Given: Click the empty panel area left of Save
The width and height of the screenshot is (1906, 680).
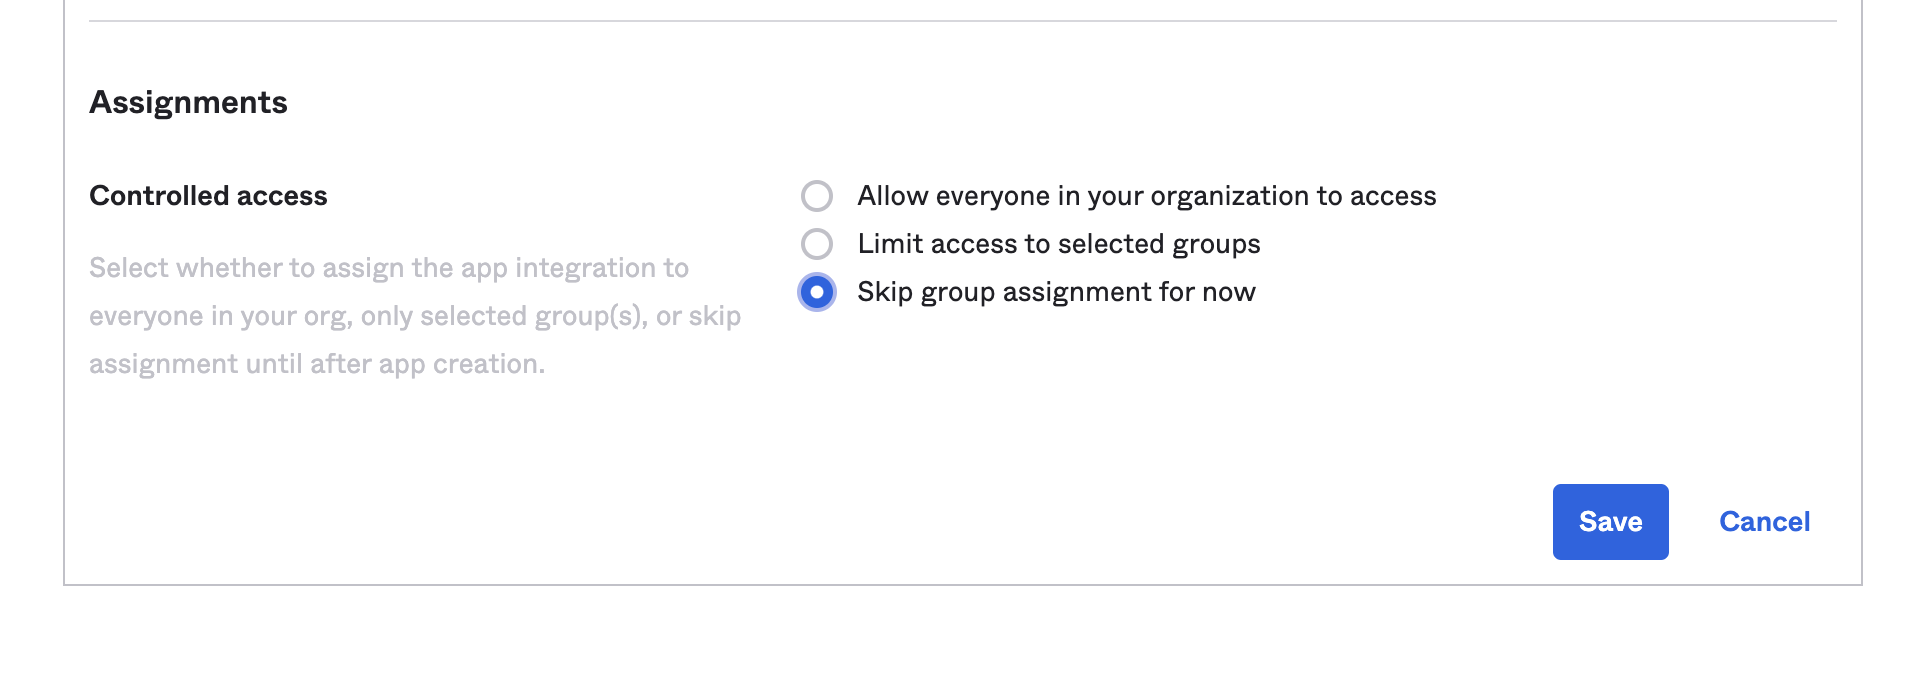Looking at the screenshot, I should pos(1100,520).
